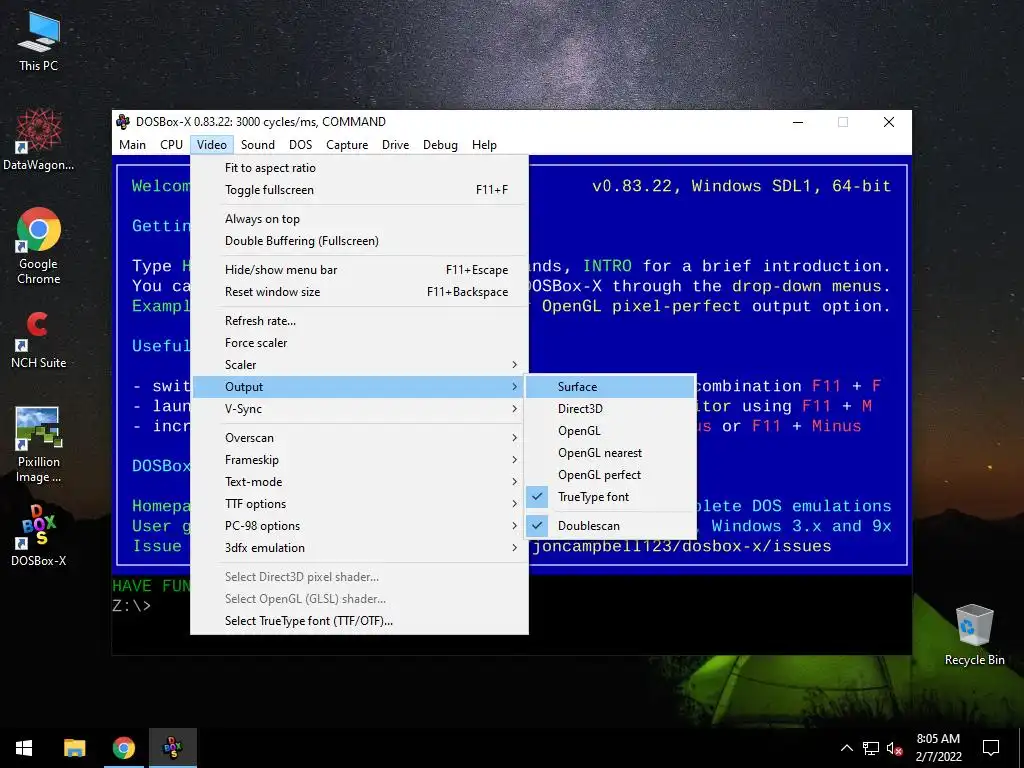Select OpenGL output
The width and height of the screenshot is (1024, 768).
point(610,431)
